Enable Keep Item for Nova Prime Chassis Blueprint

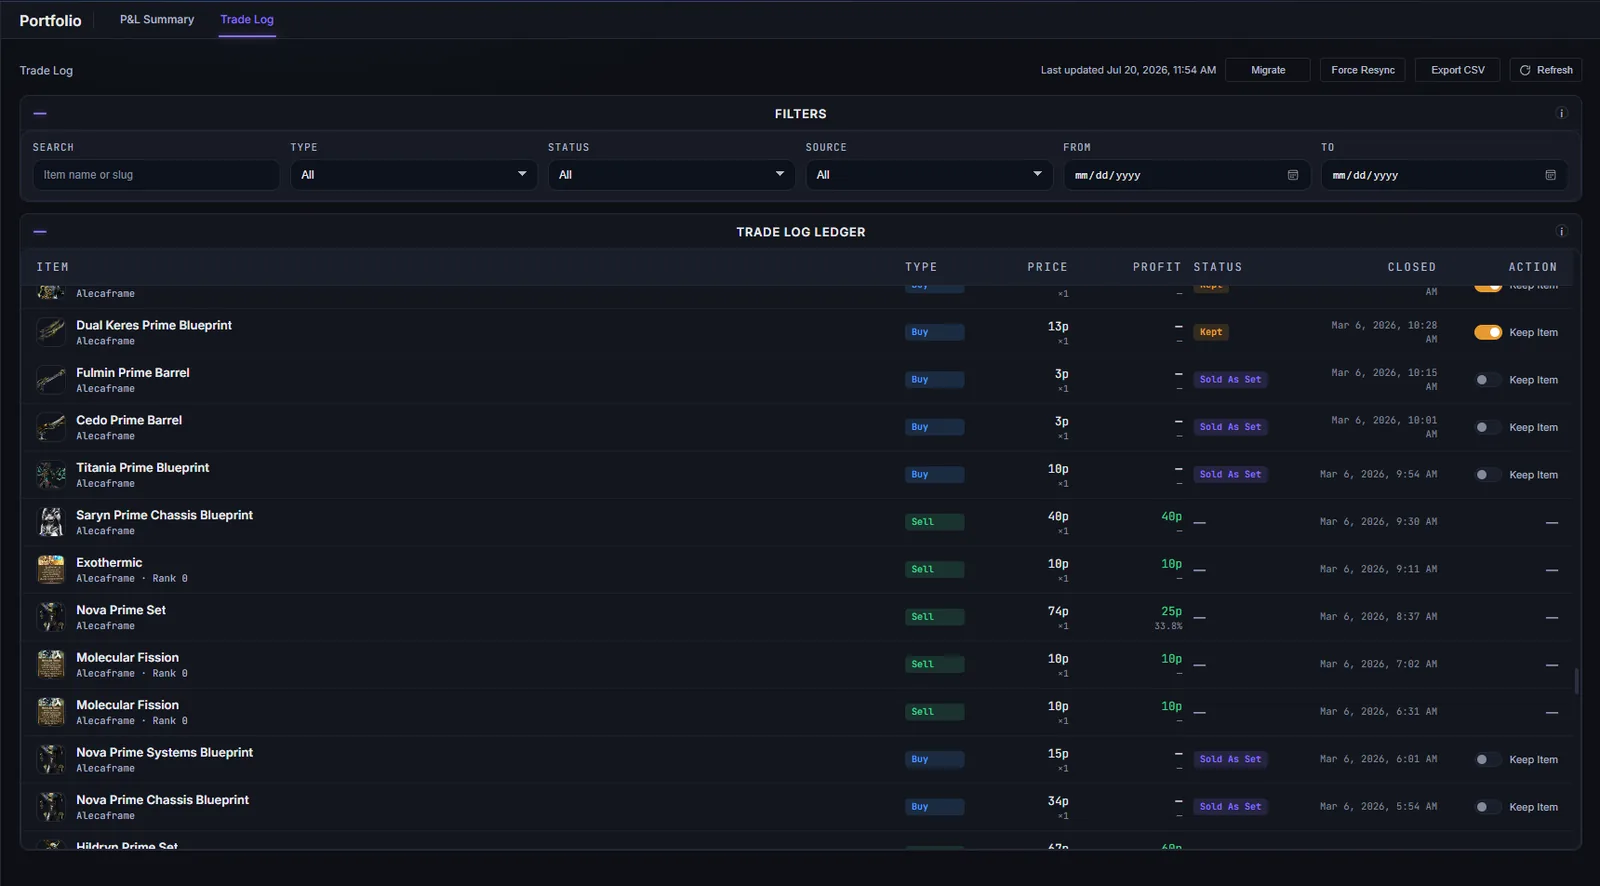[x=1488, y=807]
